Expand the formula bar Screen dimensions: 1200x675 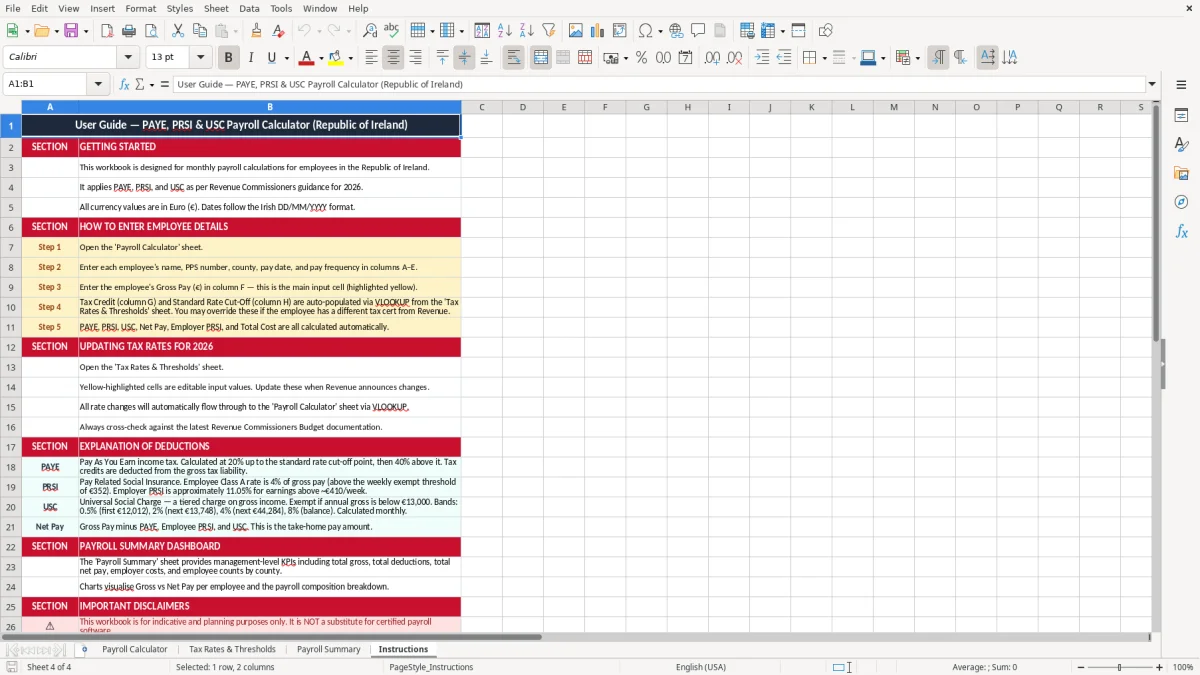pos(1152,84)
